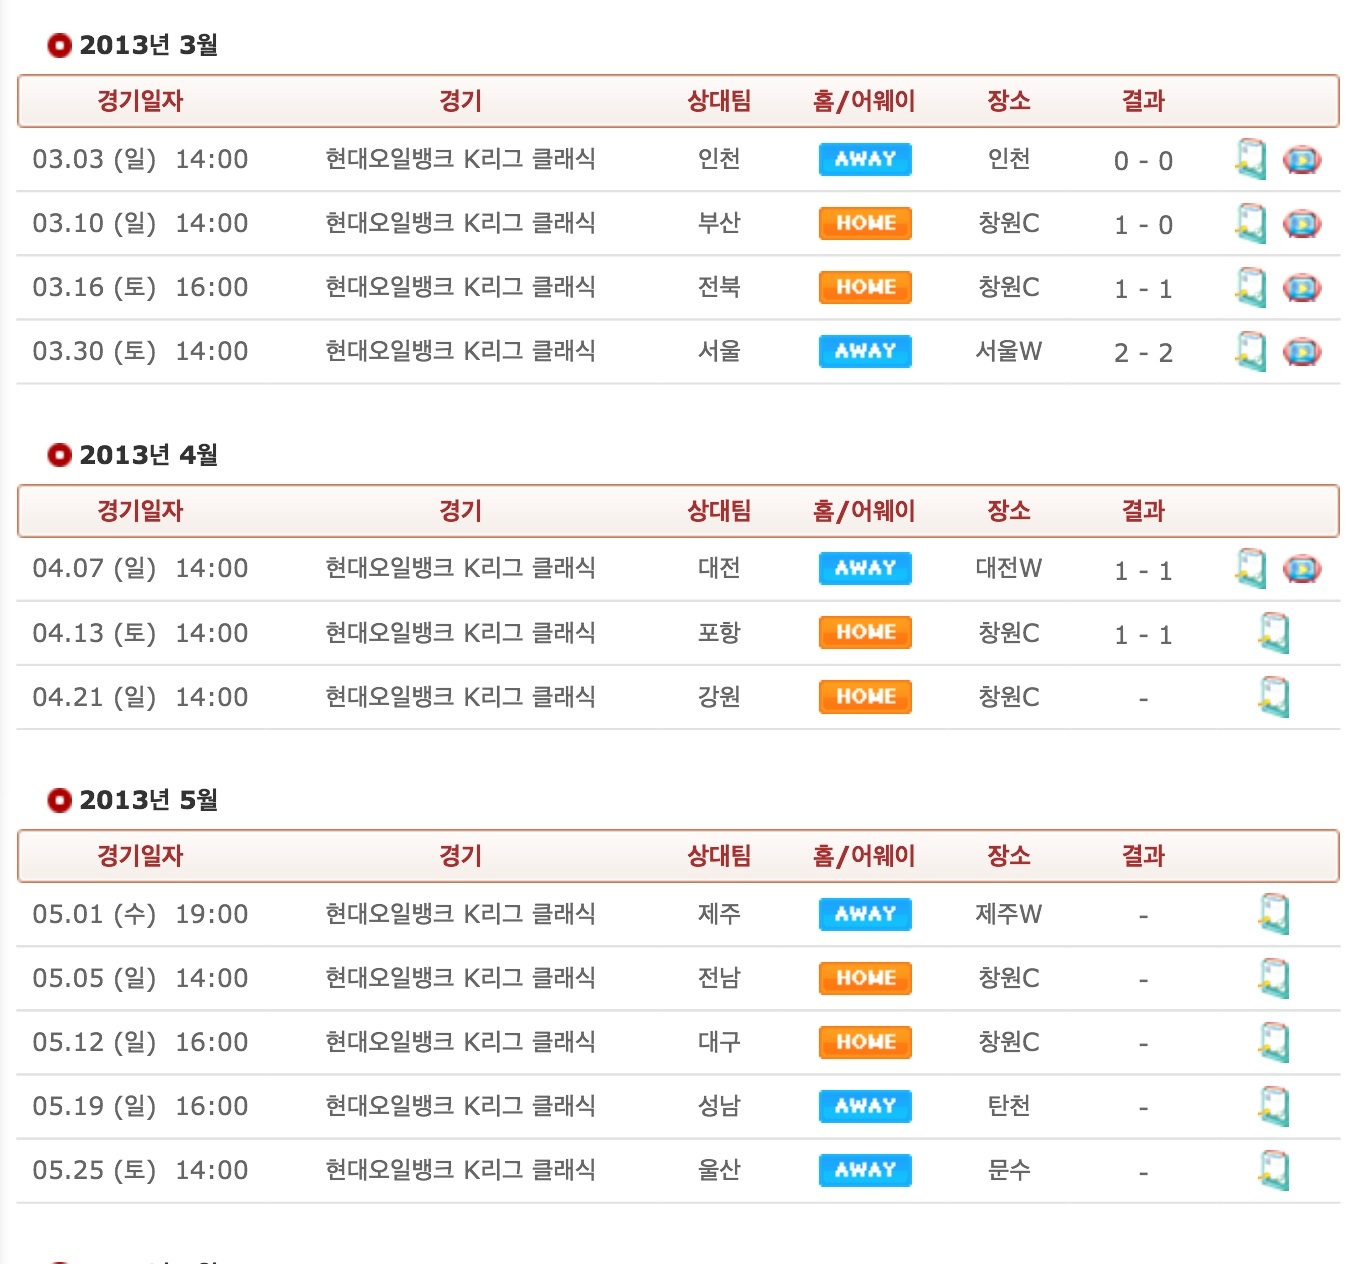Viewport: 1364px width, 1264px height.
Task: Play video highlight for 03.03 인천 game
Action: click(x=1301, y=160)
